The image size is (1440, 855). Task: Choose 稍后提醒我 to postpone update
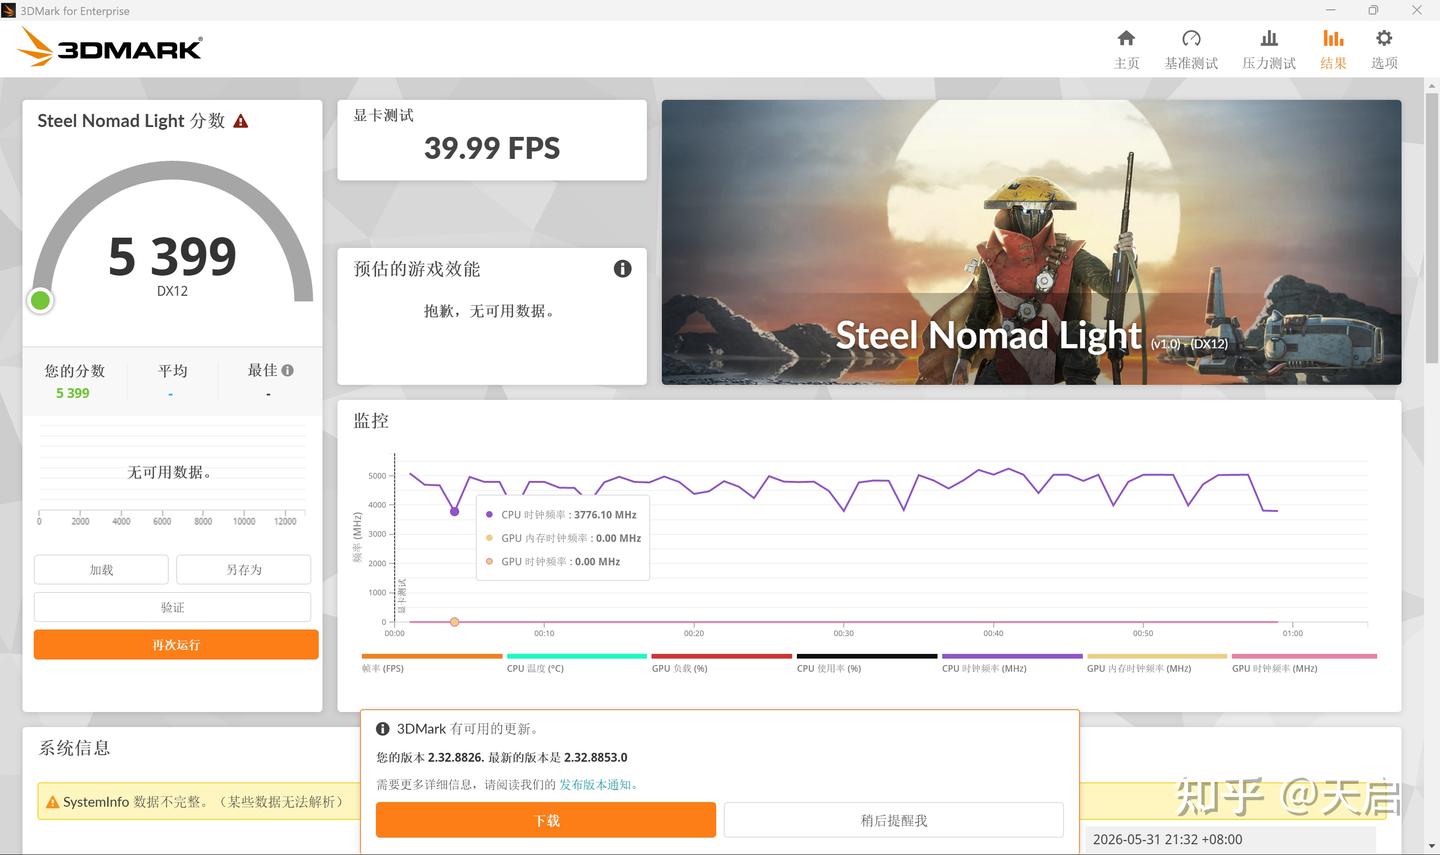point(893,820)
